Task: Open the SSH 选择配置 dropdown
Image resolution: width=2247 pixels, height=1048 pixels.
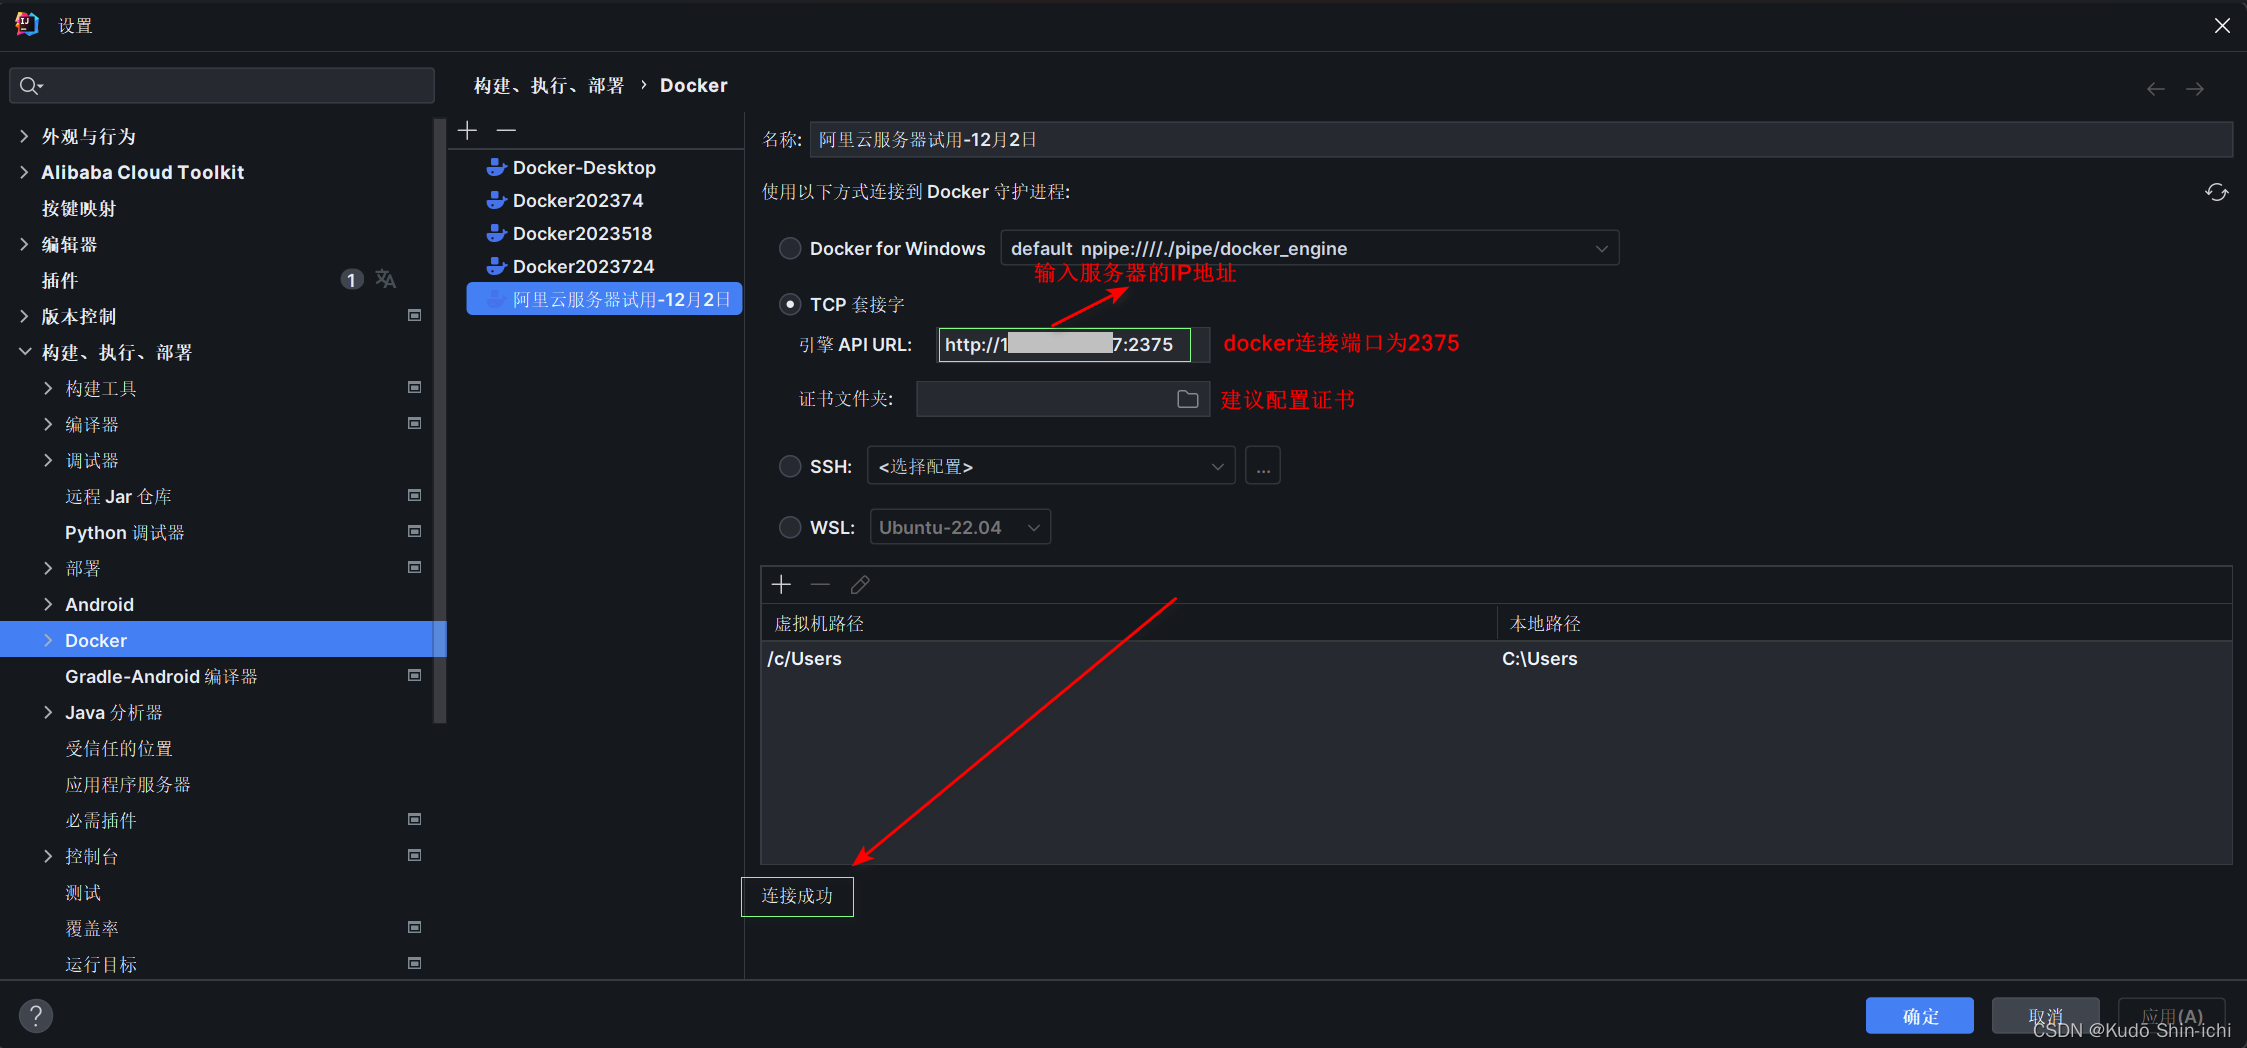Action: point(1217,466)
